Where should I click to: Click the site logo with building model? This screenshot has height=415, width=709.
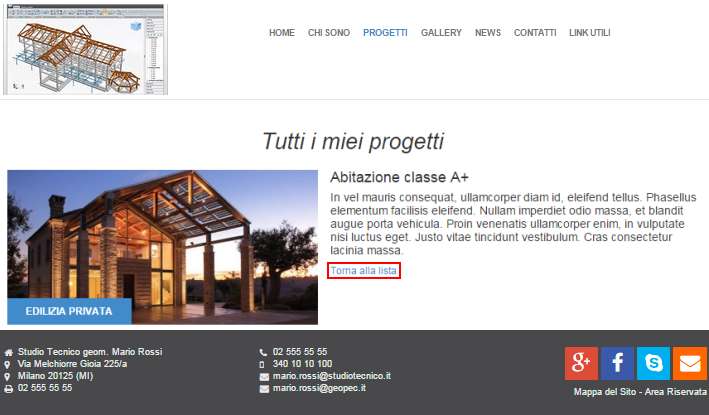[86, 50]
